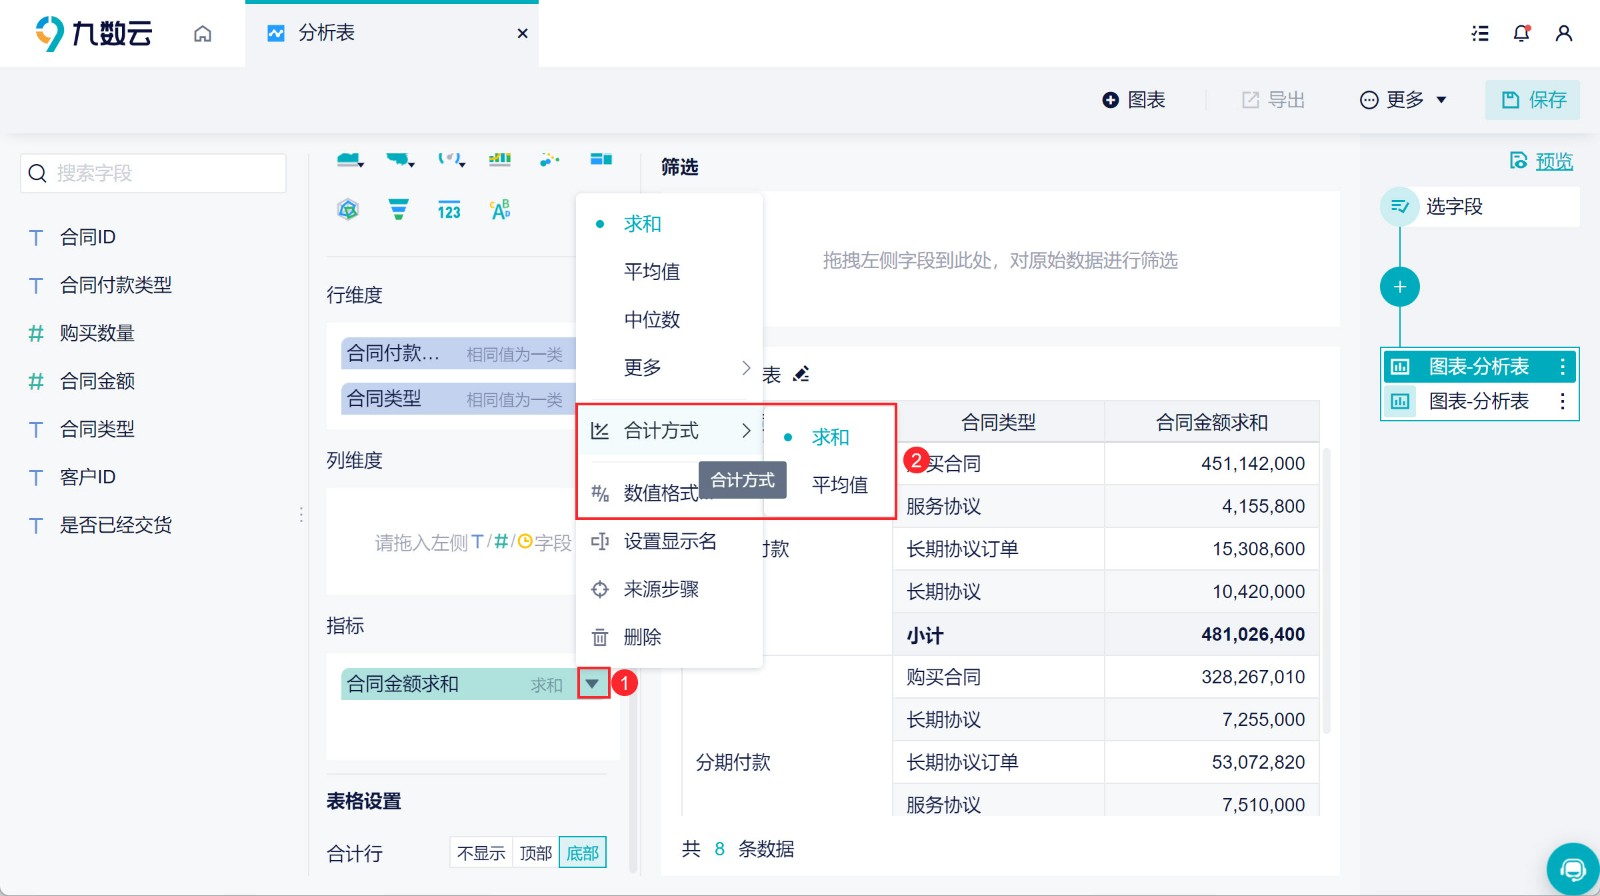The image size is (1600, 896).
Task: Choose 求和 in the aggregation menu
Action: pos(669,224)
